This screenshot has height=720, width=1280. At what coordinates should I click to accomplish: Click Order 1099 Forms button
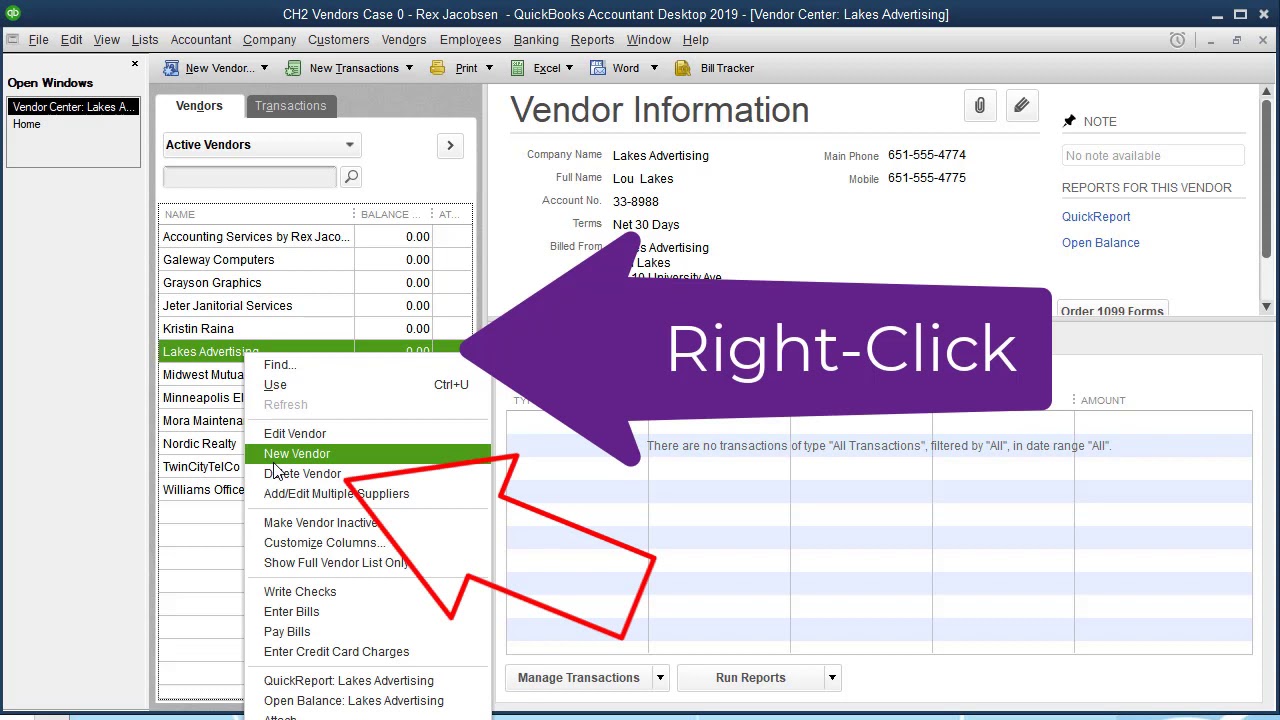pos(1112,309)
